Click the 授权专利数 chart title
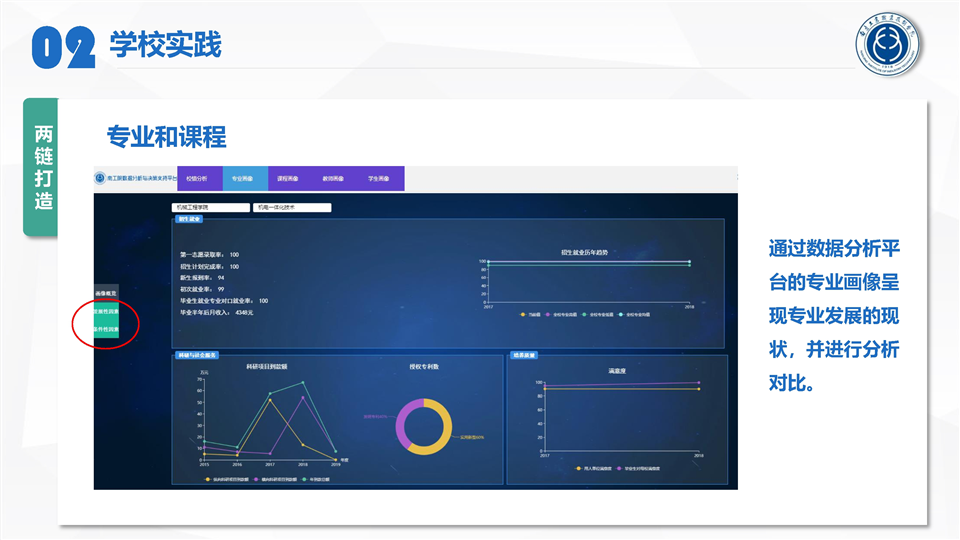Image resolution: width=960 pixels, height=540 pixels. tap(424, 367)
